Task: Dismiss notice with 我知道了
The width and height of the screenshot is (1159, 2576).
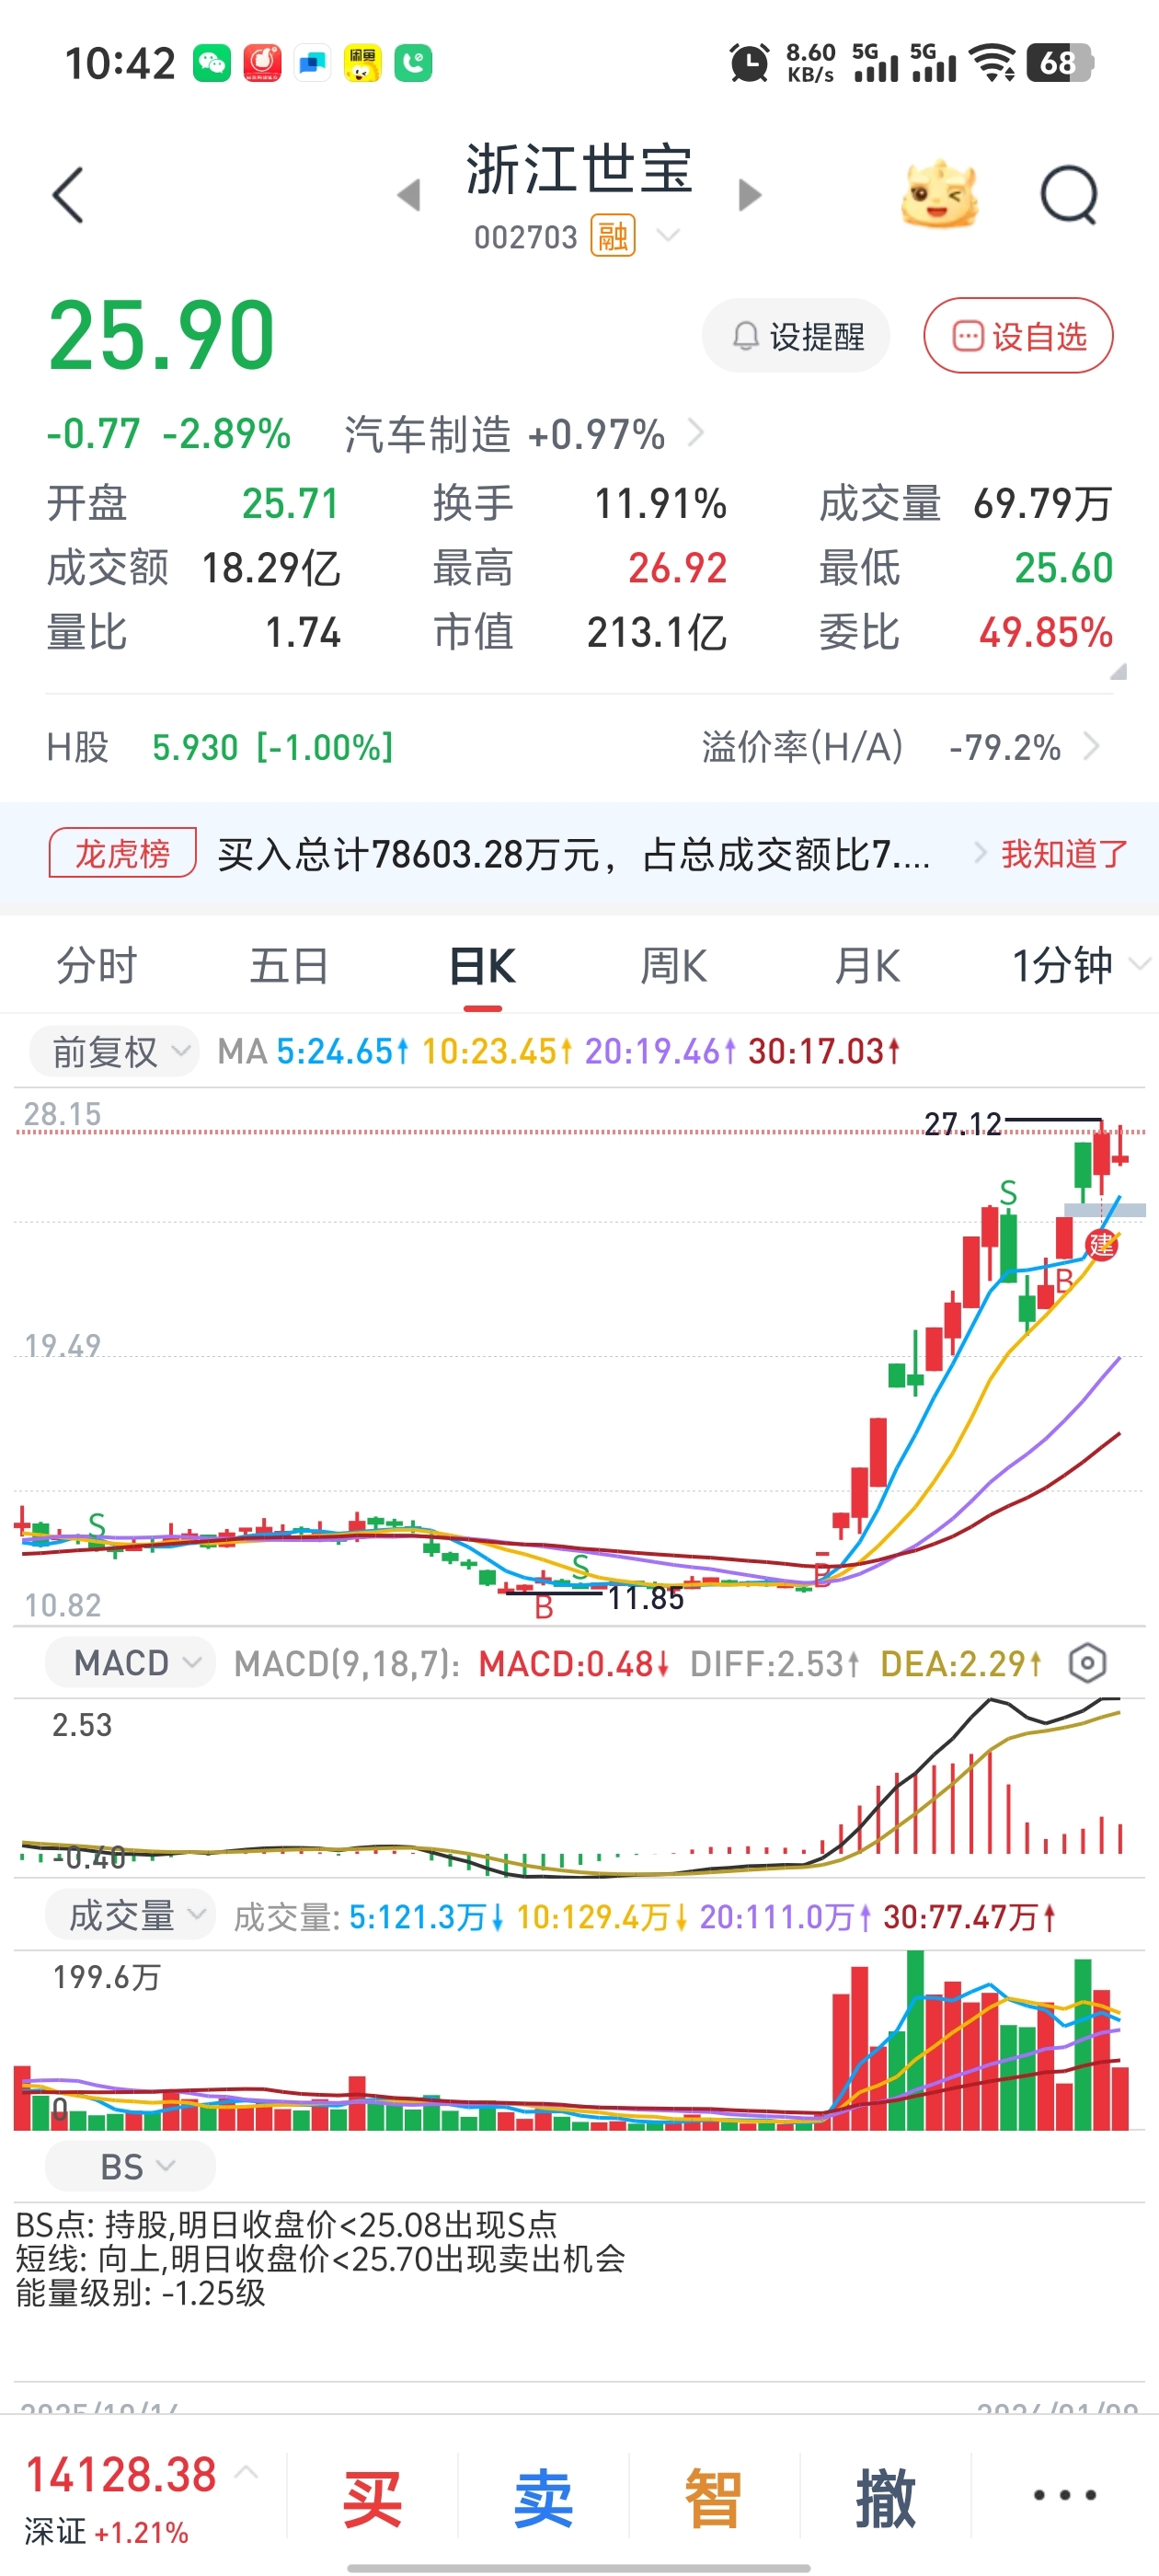Action: point(1064,854)
